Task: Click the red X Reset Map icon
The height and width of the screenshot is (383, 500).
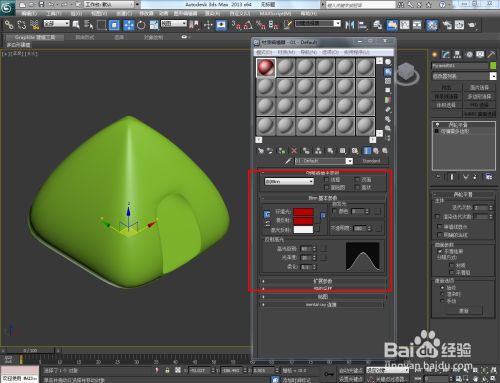Action: click(294, 151)
